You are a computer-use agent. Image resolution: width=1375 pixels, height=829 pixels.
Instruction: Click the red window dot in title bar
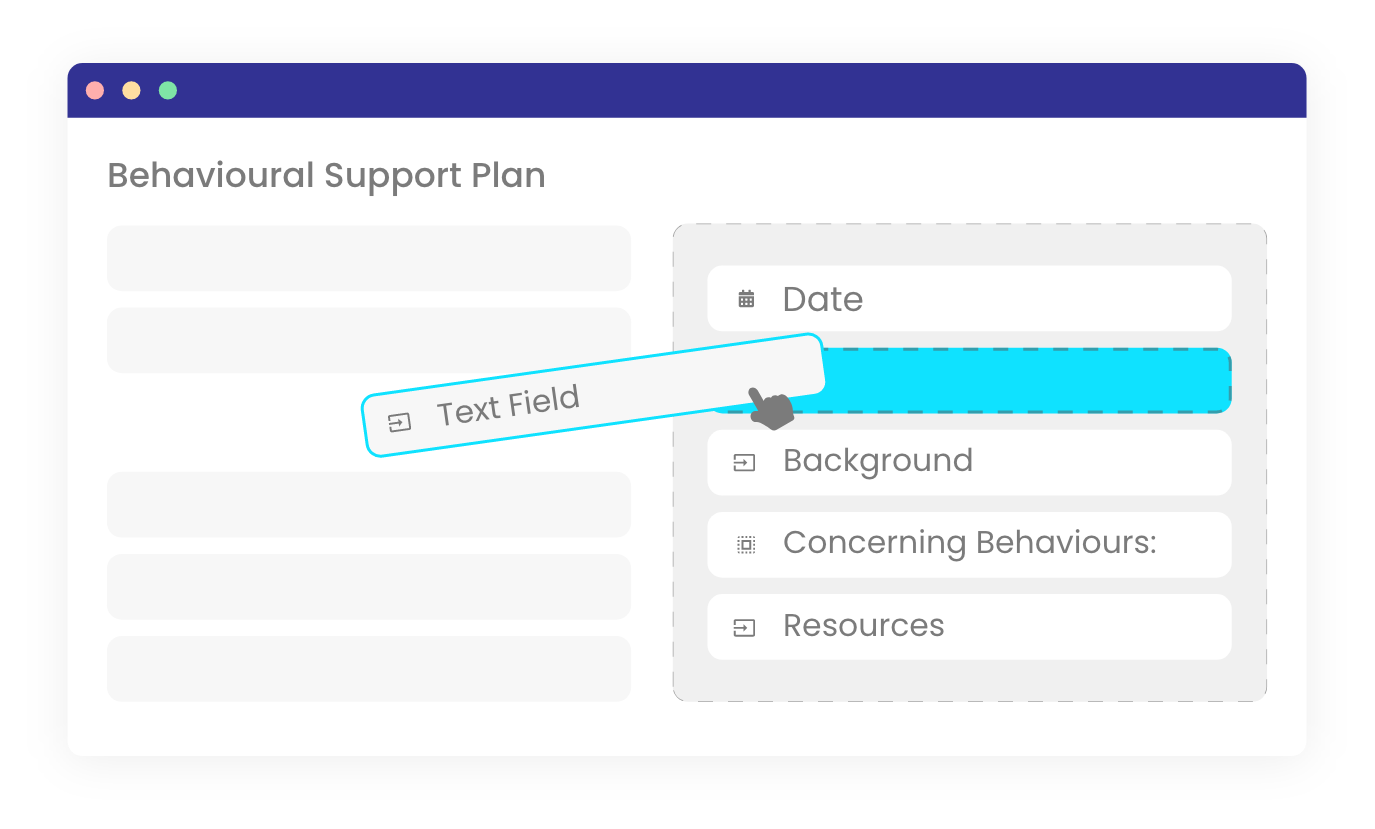point(95,91)
